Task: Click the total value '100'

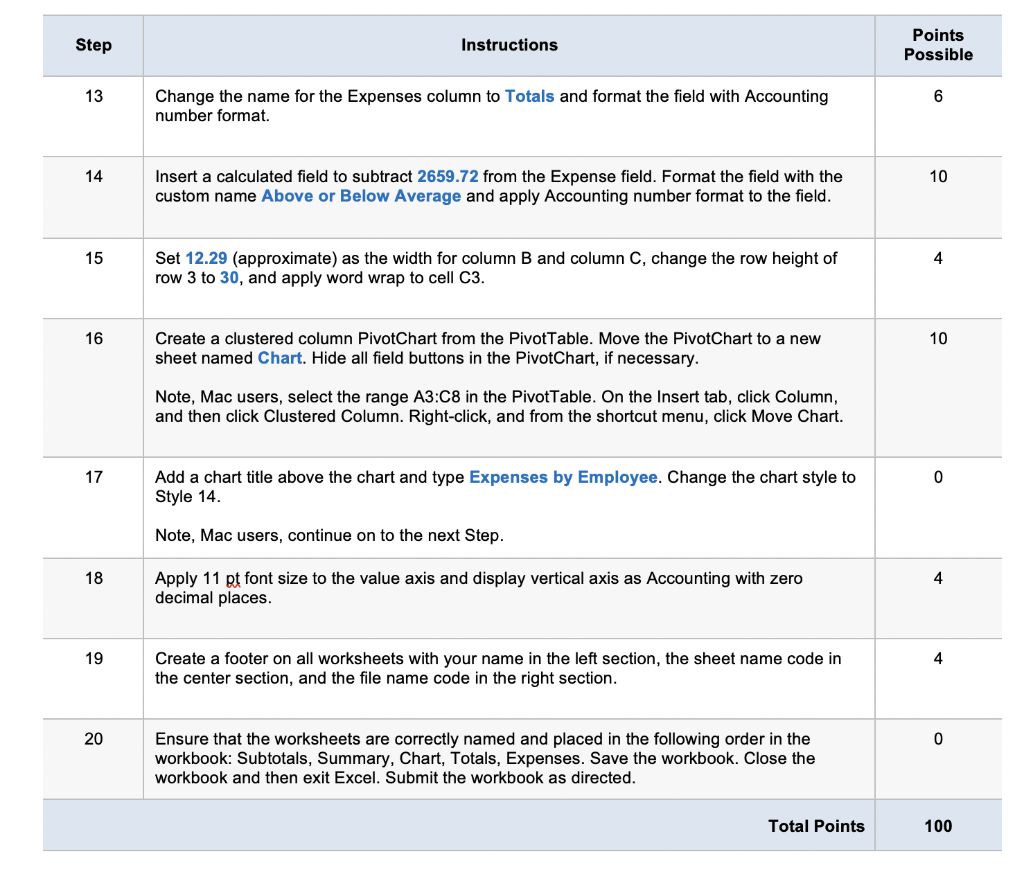Action: tap(938, 826)
